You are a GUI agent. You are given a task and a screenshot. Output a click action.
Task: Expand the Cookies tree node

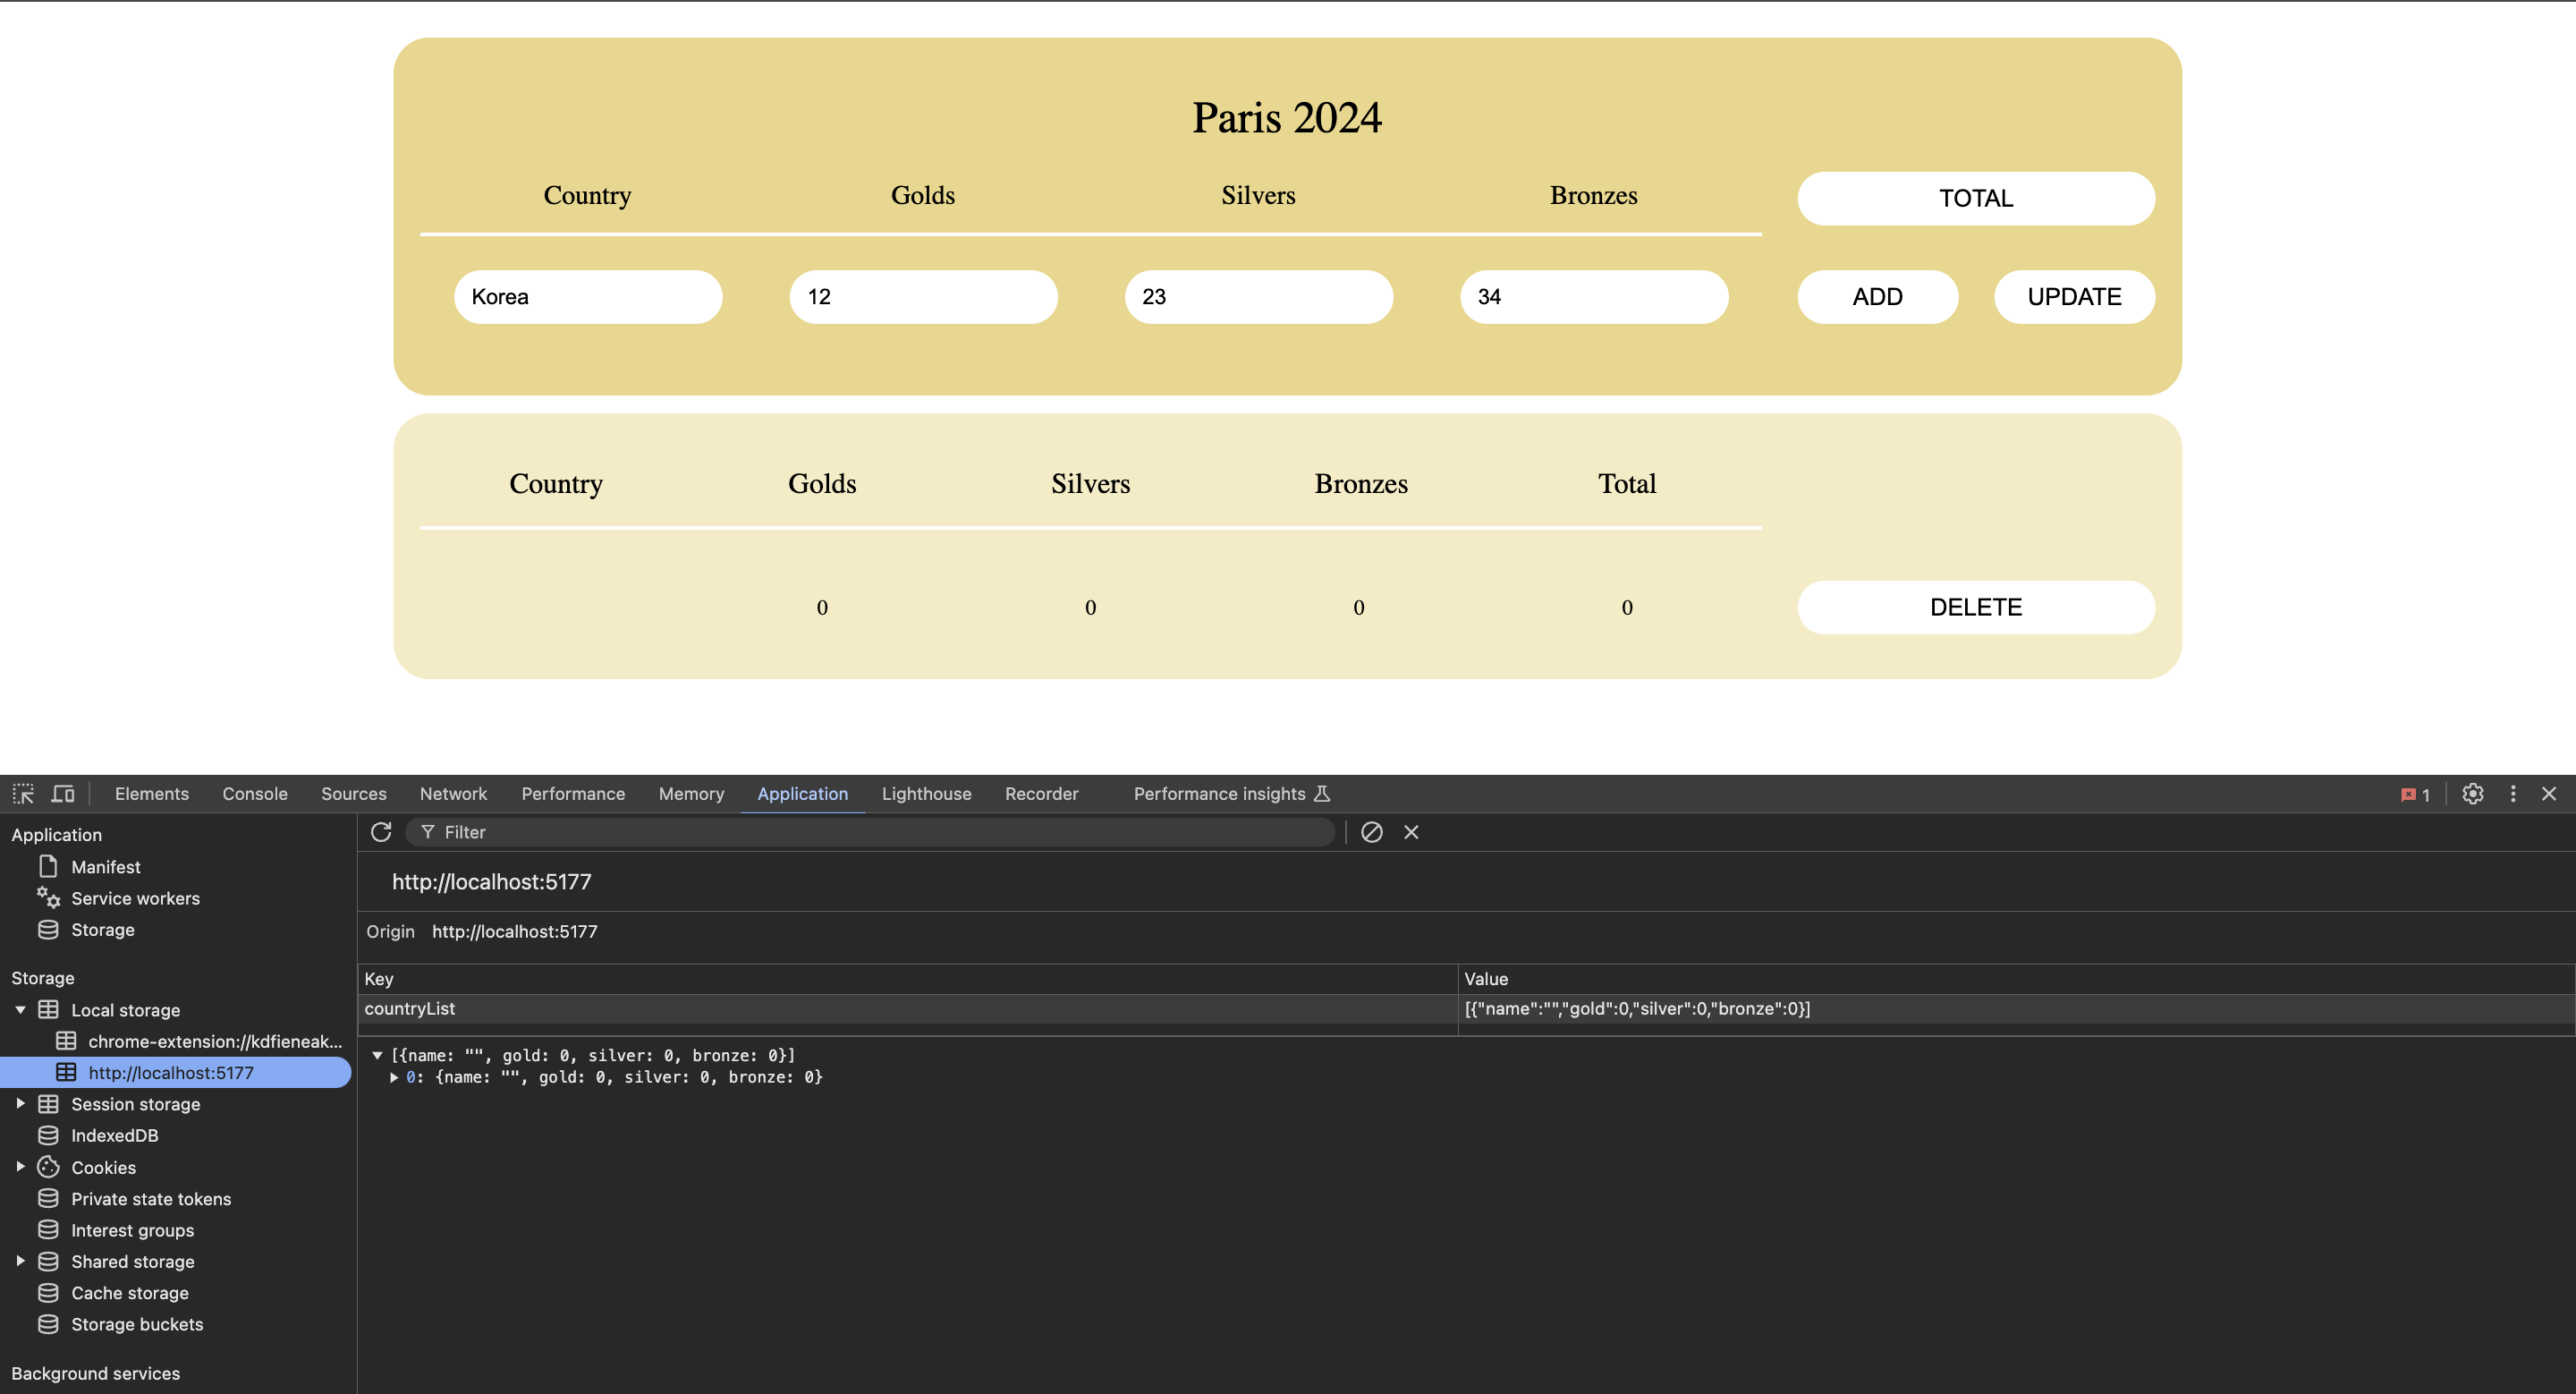(20, 1167)
